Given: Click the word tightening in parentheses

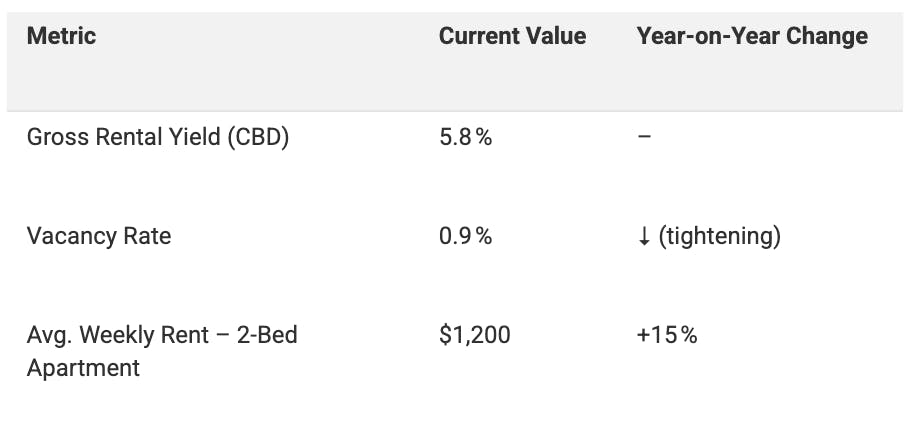Looking at the screenshot, I should (719, 236).
